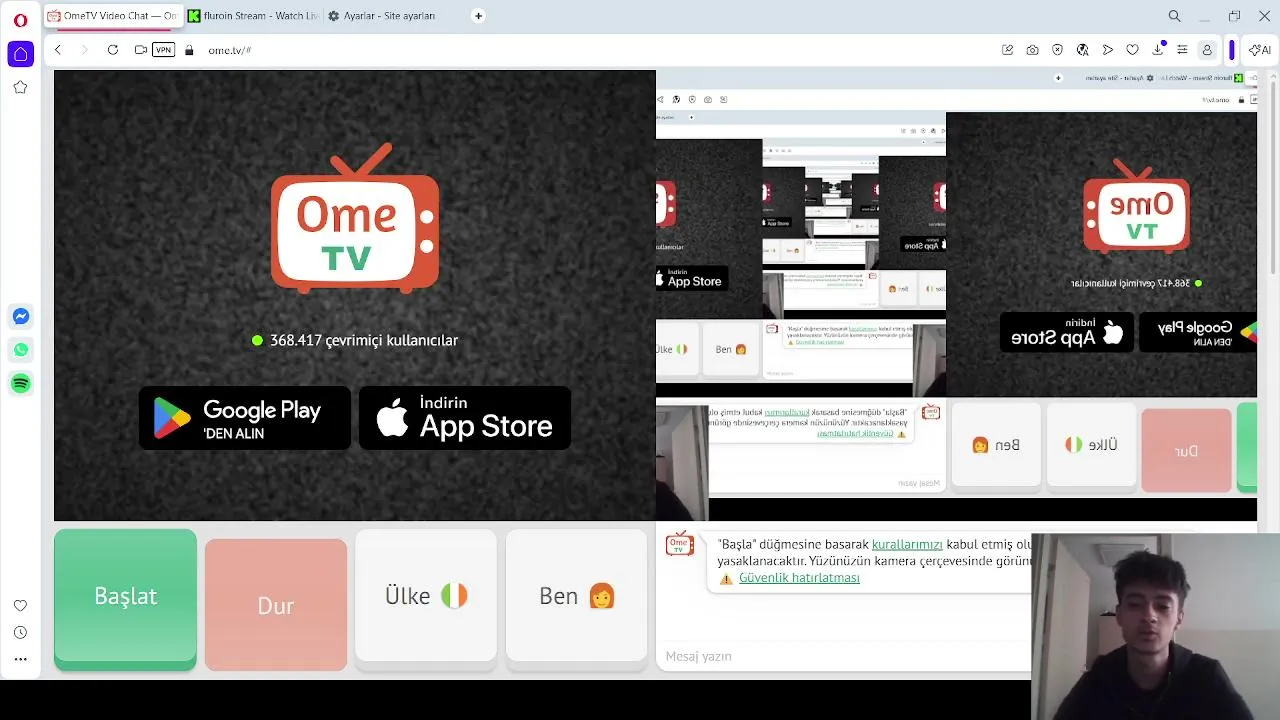
Task: Click the İndirin App Store badge
Action: 465,418
